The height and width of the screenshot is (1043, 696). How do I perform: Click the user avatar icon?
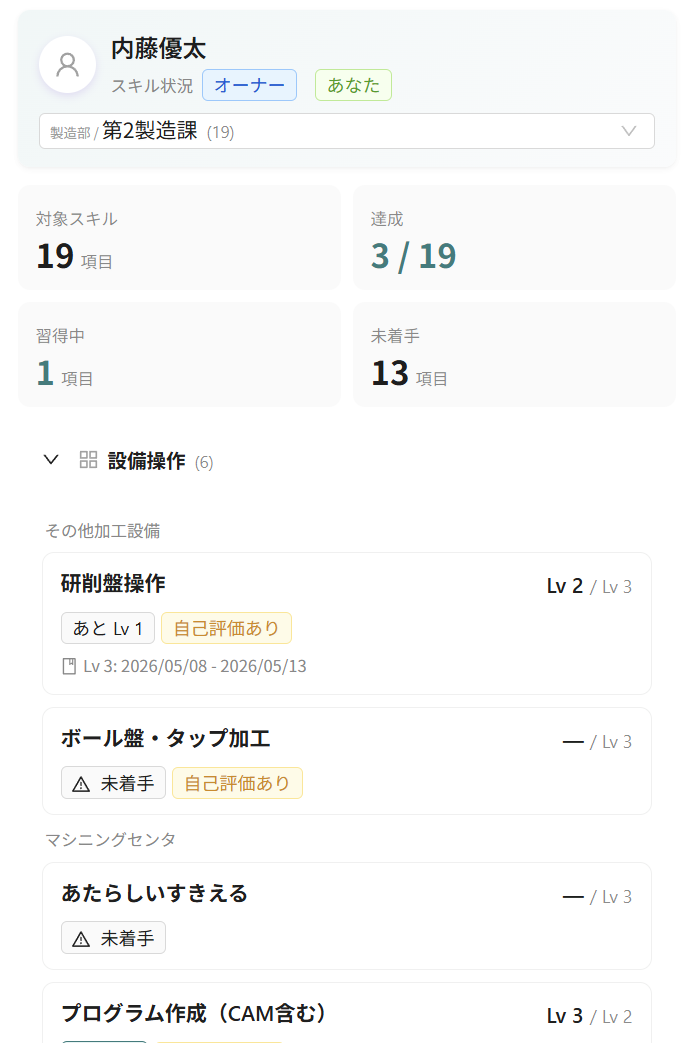pos(67,65)
